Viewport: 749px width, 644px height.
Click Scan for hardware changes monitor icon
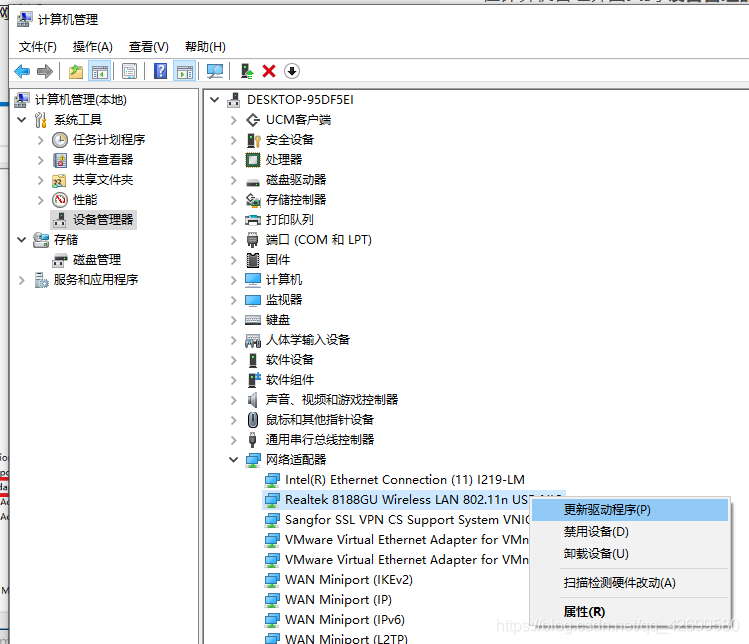coord(214,72)
